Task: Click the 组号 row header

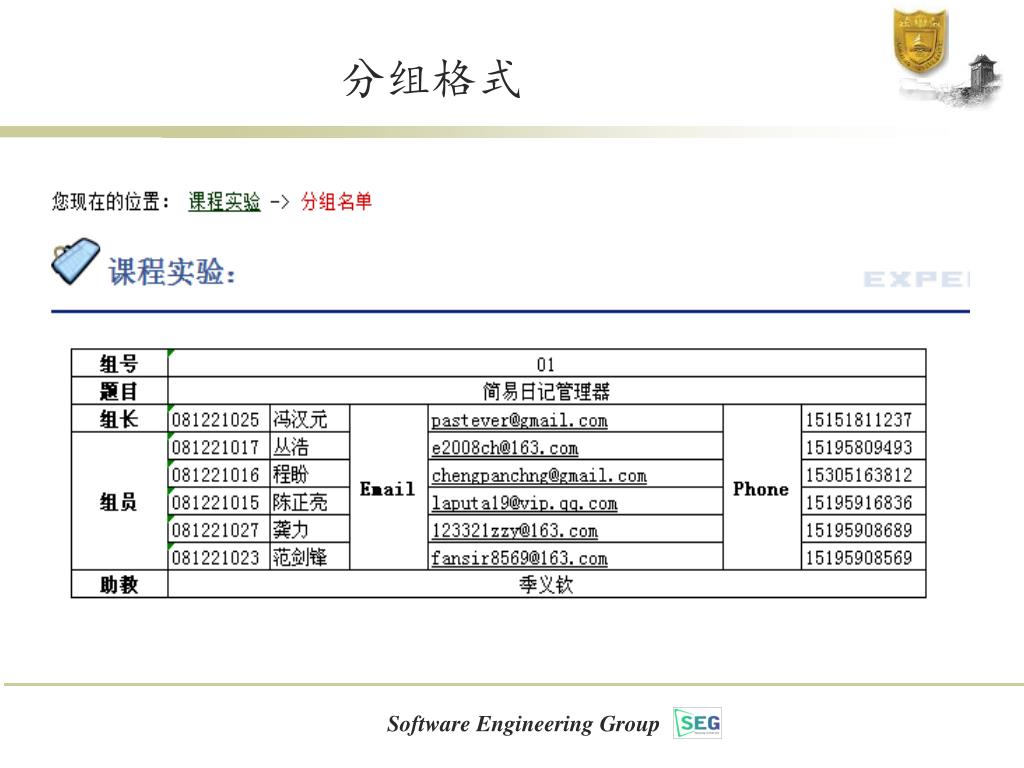Action: pyautogui.click(x=119, y=364)
